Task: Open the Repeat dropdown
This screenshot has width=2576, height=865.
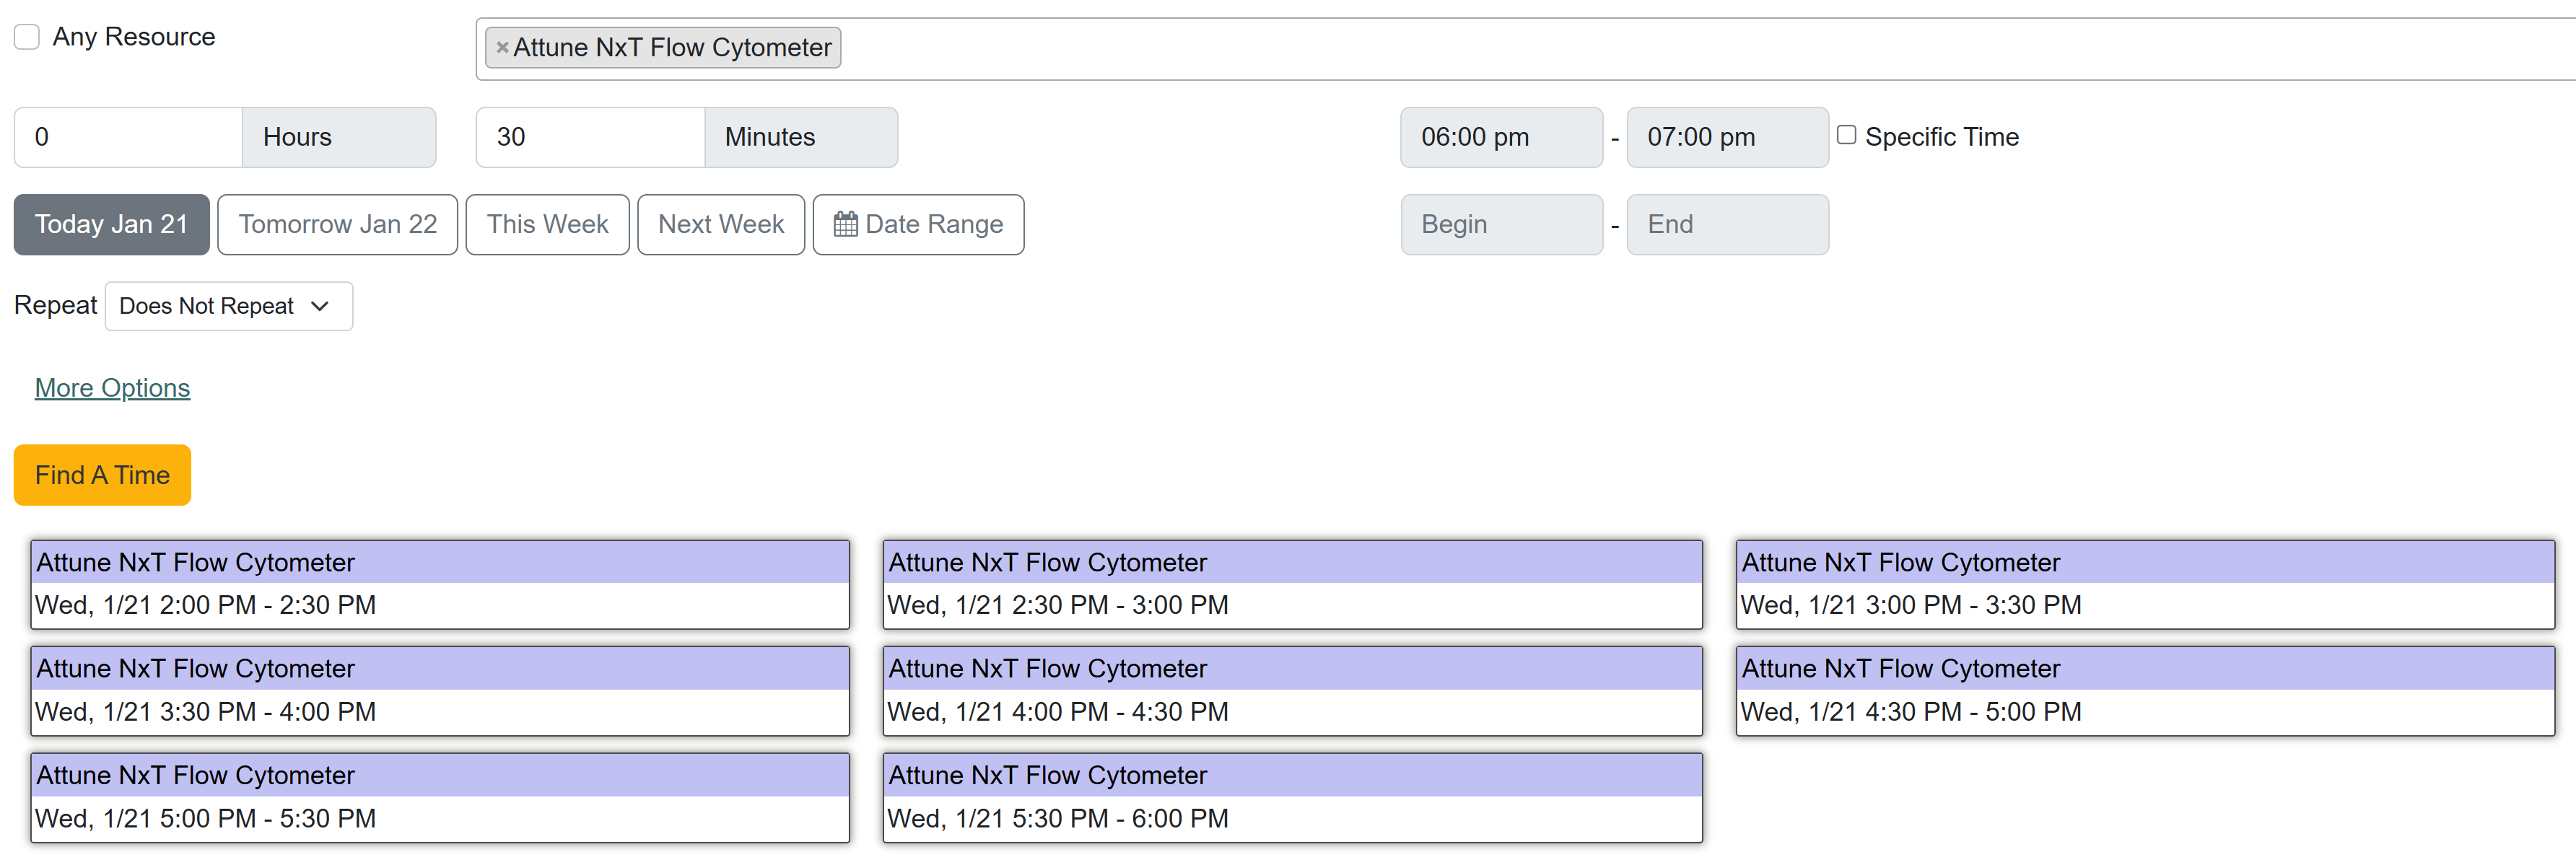Action: point(228,306)
